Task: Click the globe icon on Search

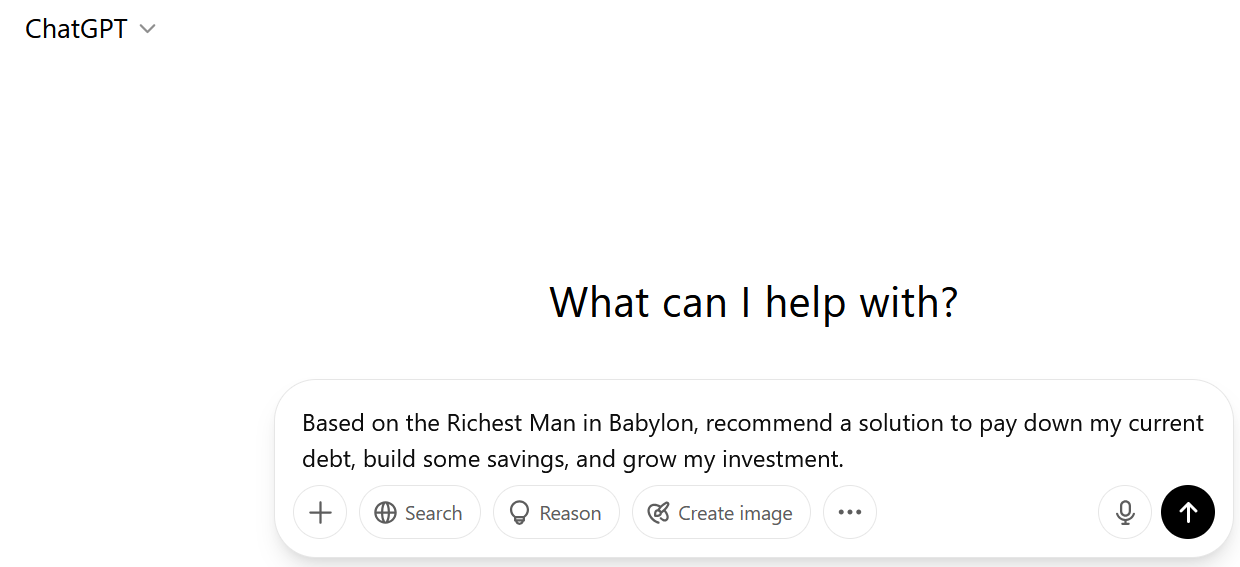Action: pos(385,513)
